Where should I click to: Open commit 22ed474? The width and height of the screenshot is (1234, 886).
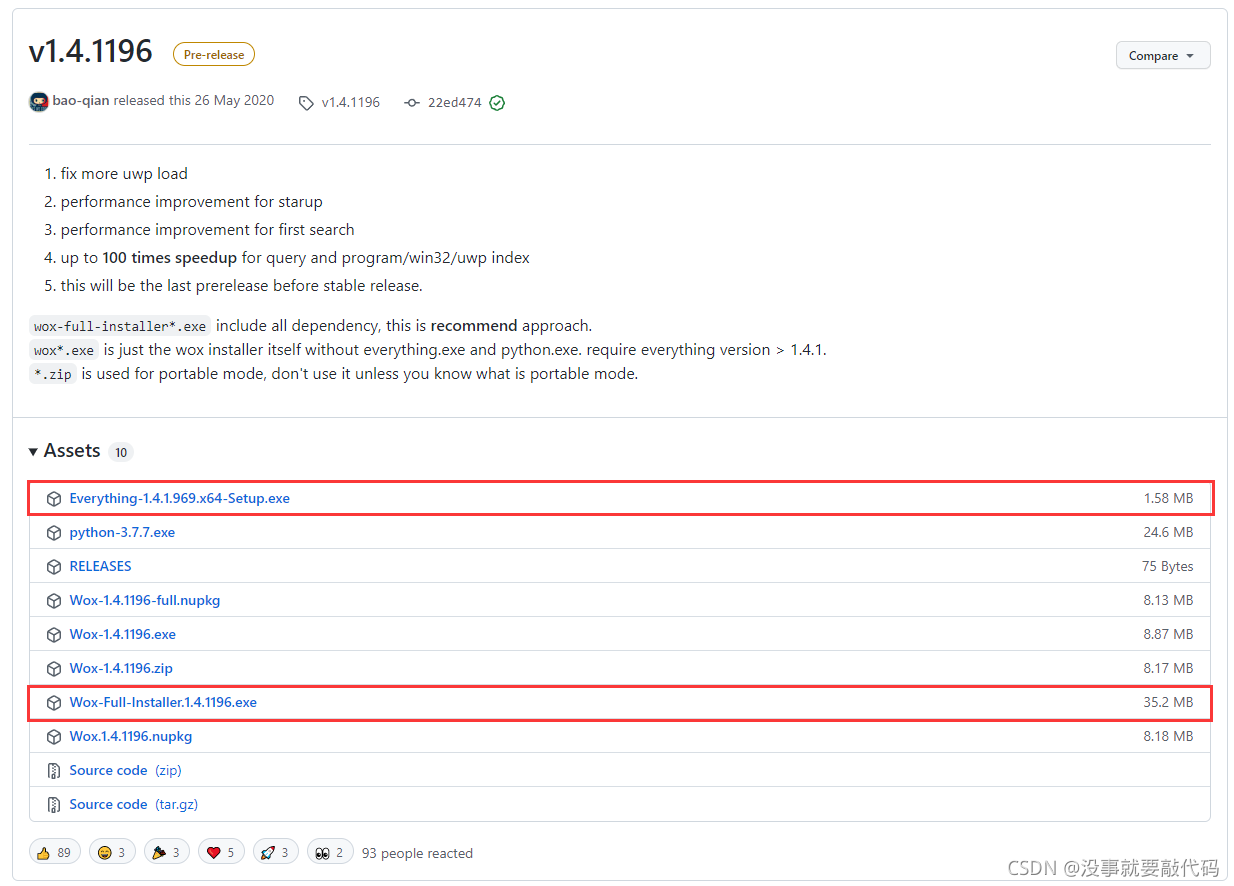point(455,102)
